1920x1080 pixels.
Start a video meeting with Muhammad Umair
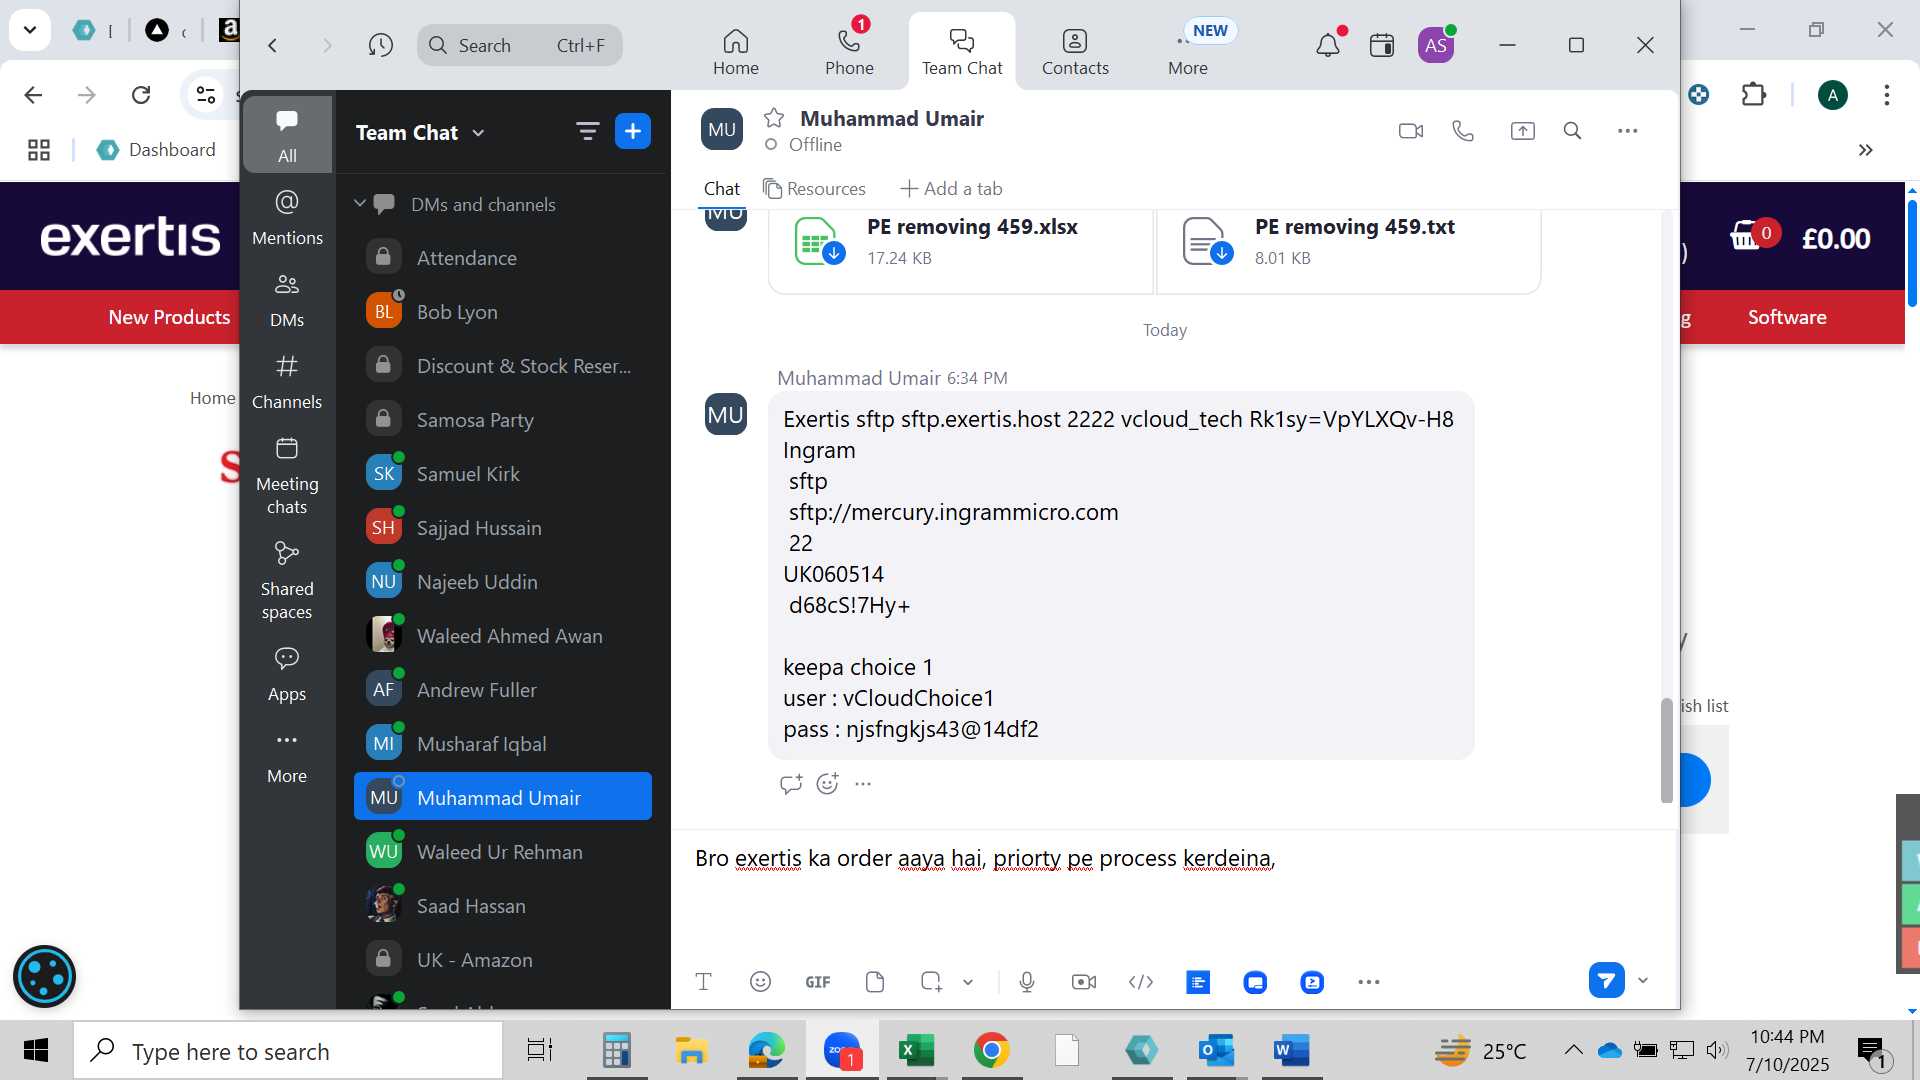(x=1411, y=131)
